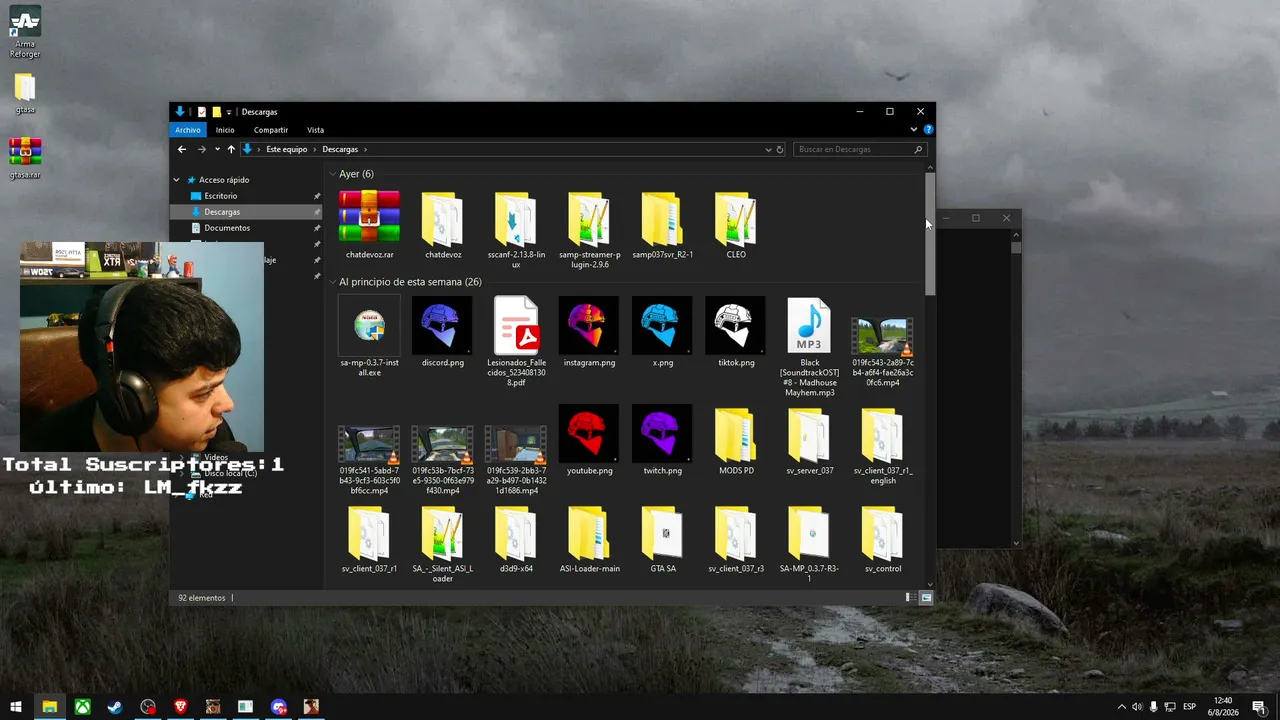
Task: Open the address bar history dropdown
Action: [x=768, y=149]
